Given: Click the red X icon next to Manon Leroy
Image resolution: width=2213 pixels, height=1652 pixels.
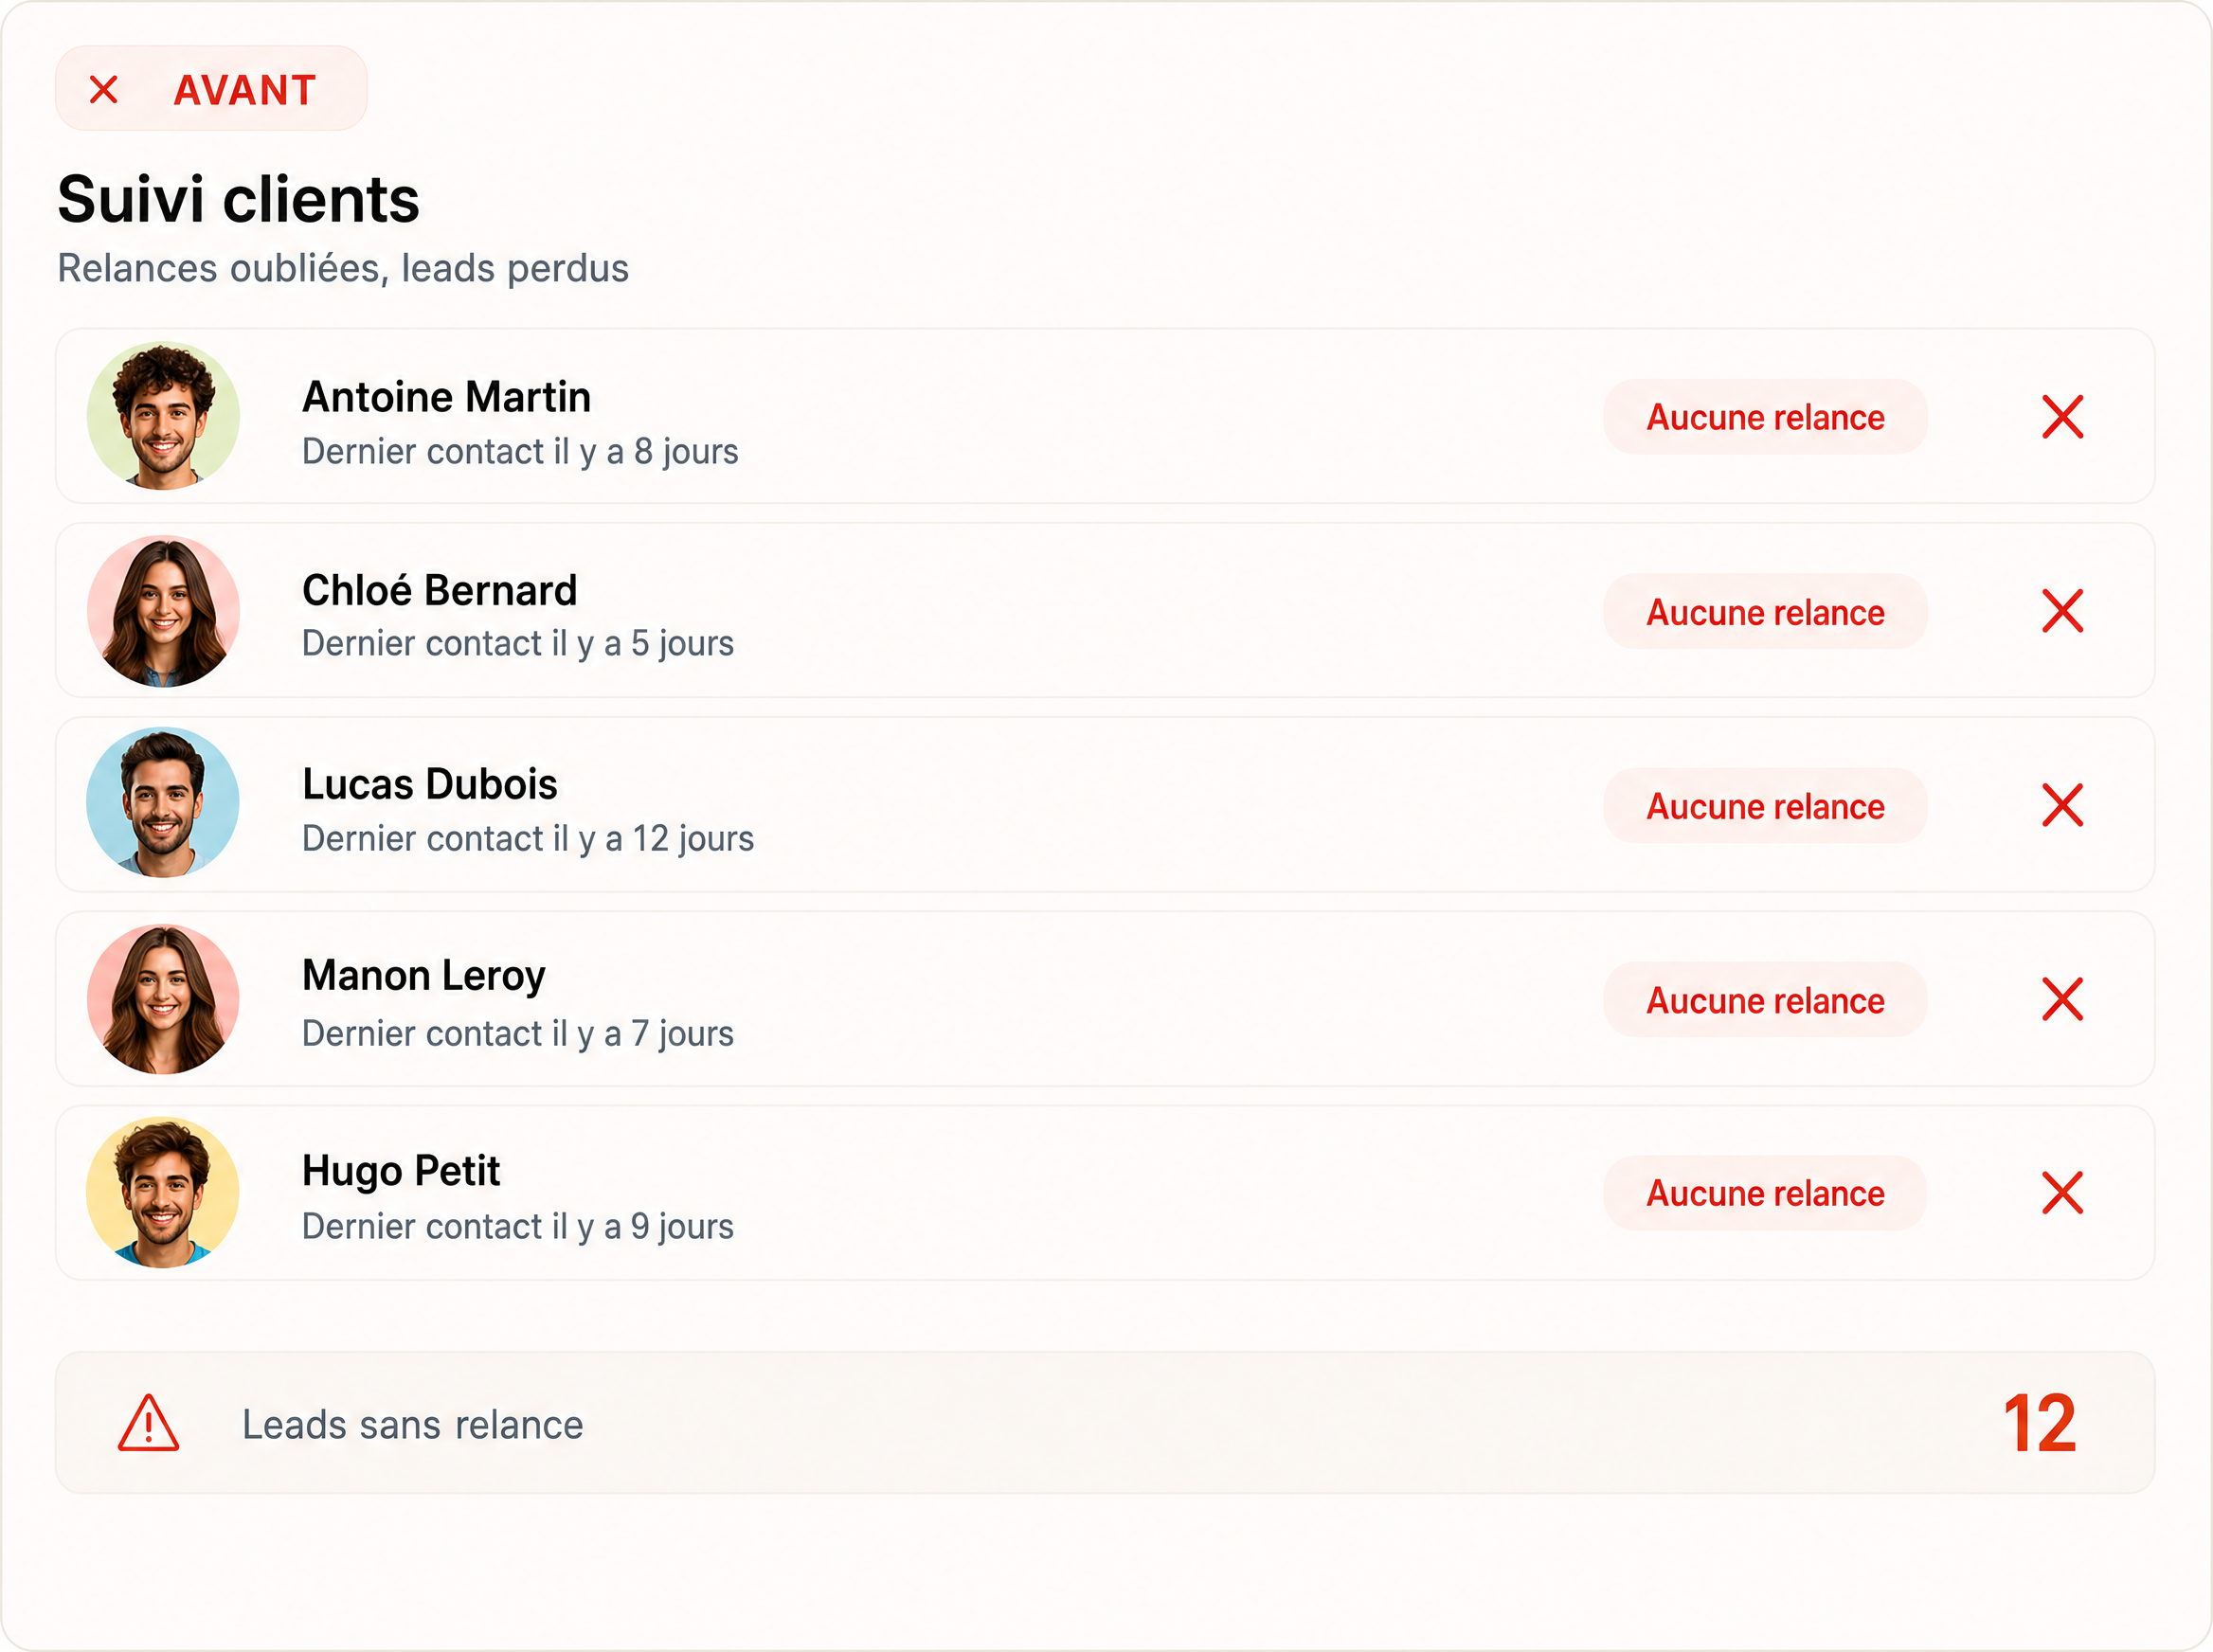Looking at the screenshot, I should pyautogui.click(x=2062, y=999).
